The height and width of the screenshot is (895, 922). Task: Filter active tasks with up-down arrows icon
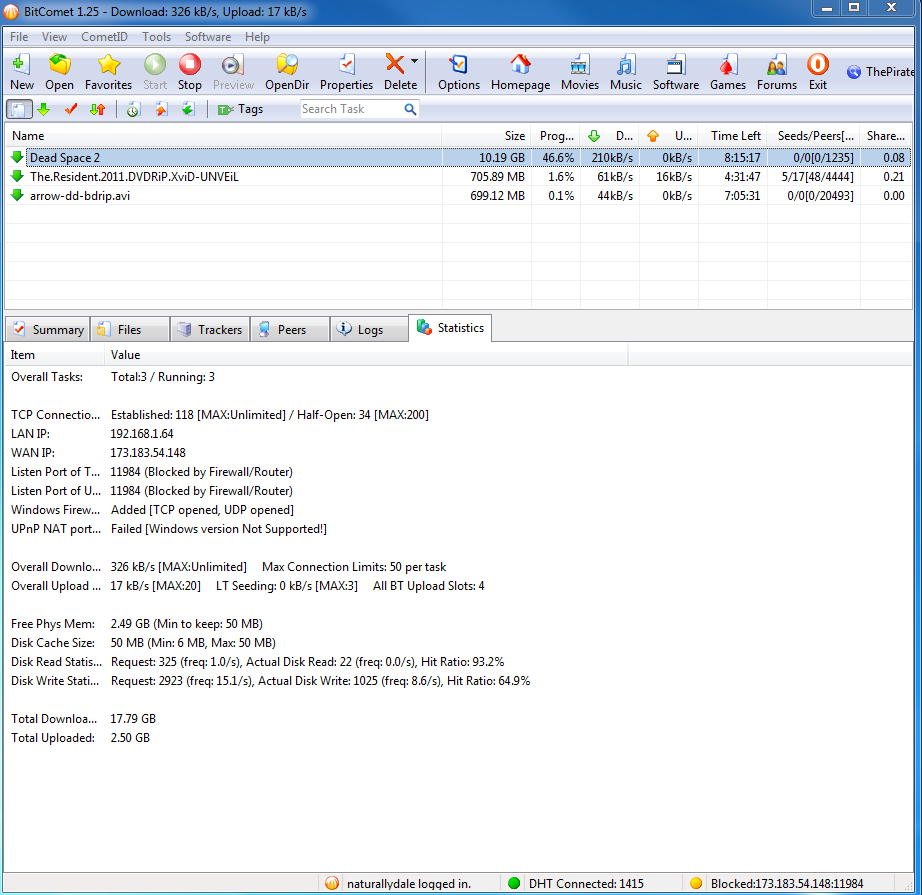(98, 109)
